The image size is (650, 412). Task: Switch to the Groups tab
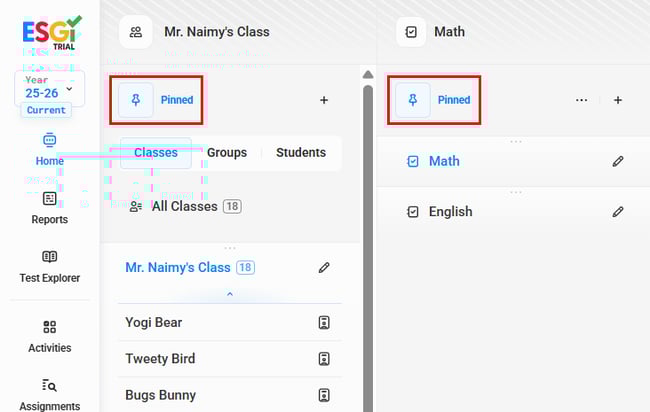[227, 153]
